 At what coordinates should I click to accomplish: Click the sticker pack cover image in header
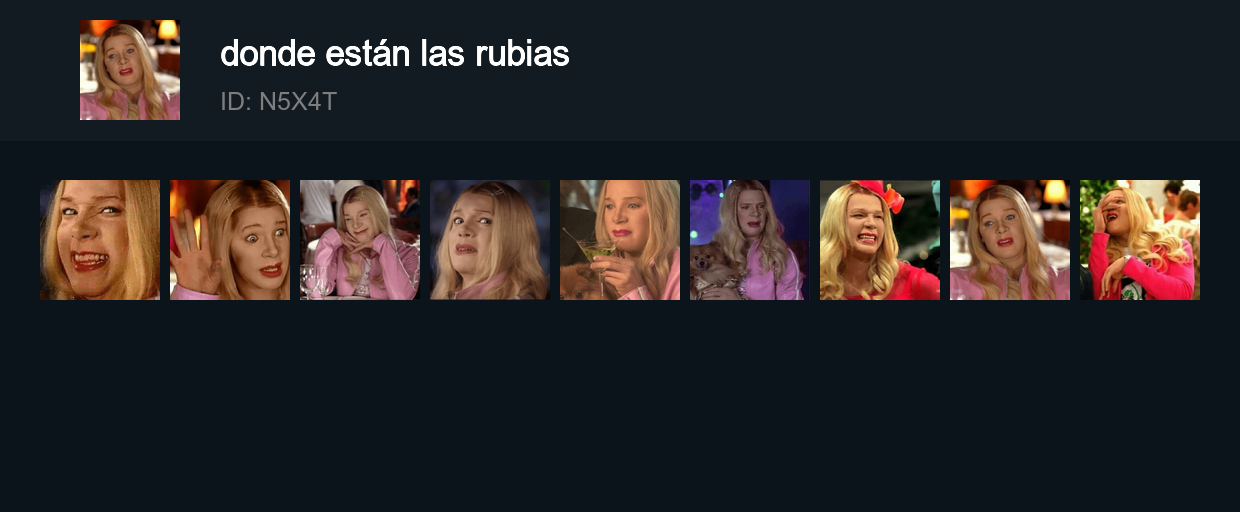[x=130, y=70]
